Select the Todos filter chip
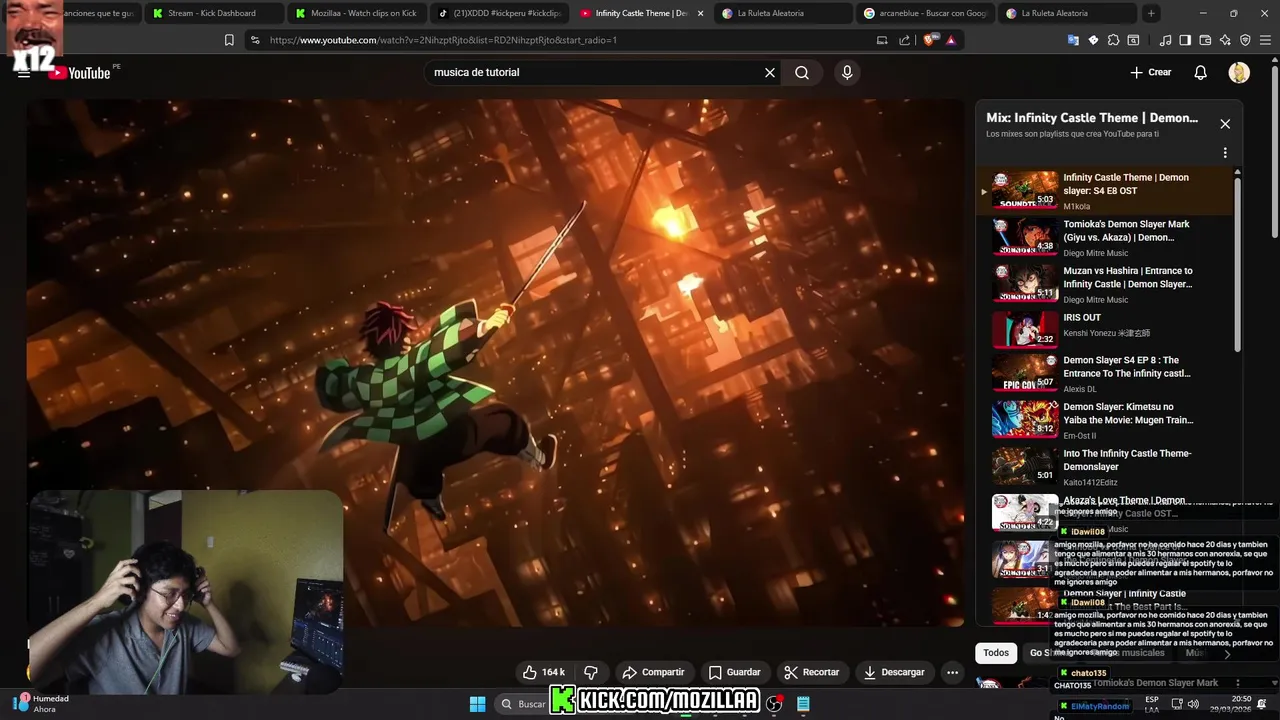The height and width of the screenshot is (720, 1280). [x=996, y=653]
